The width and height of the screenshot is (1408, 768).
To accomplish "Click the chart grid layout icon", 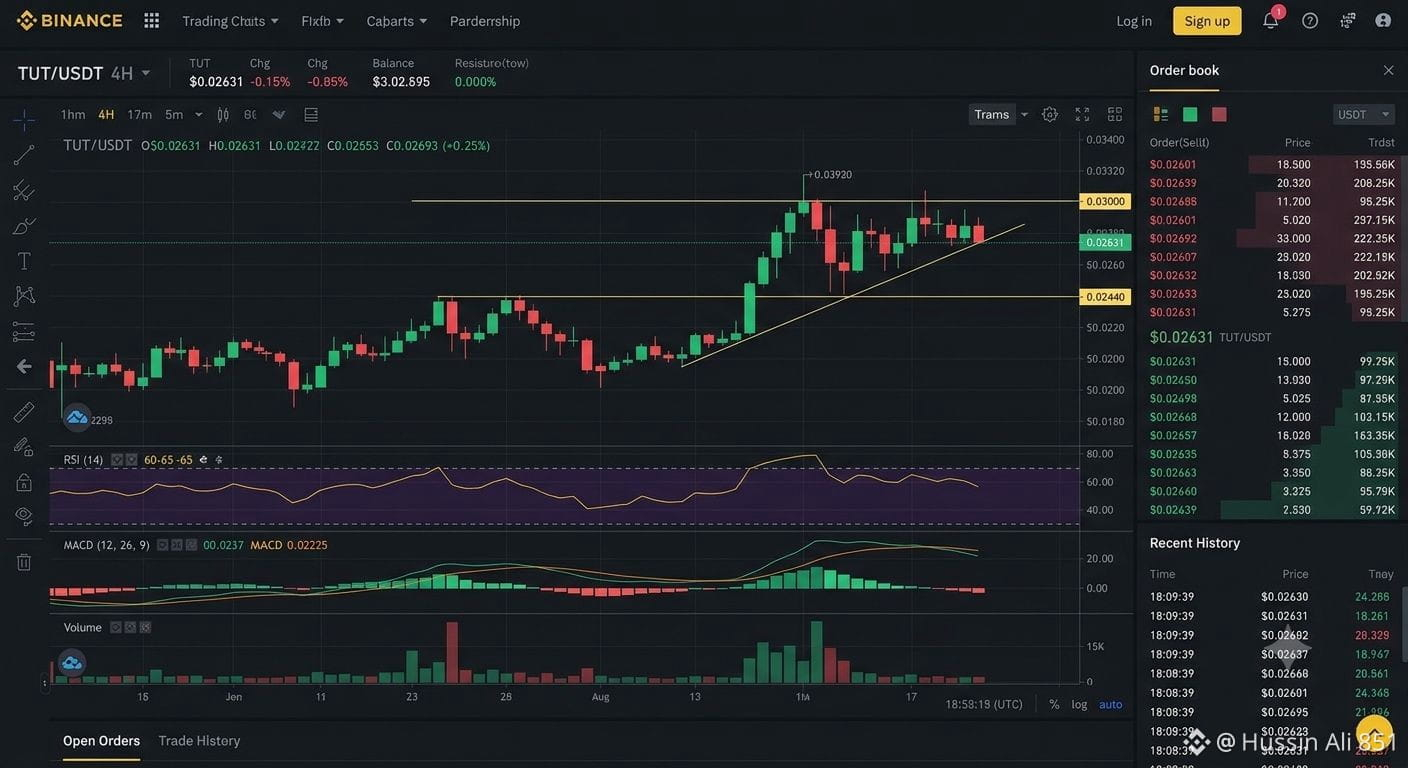I will coord(1115,114).
